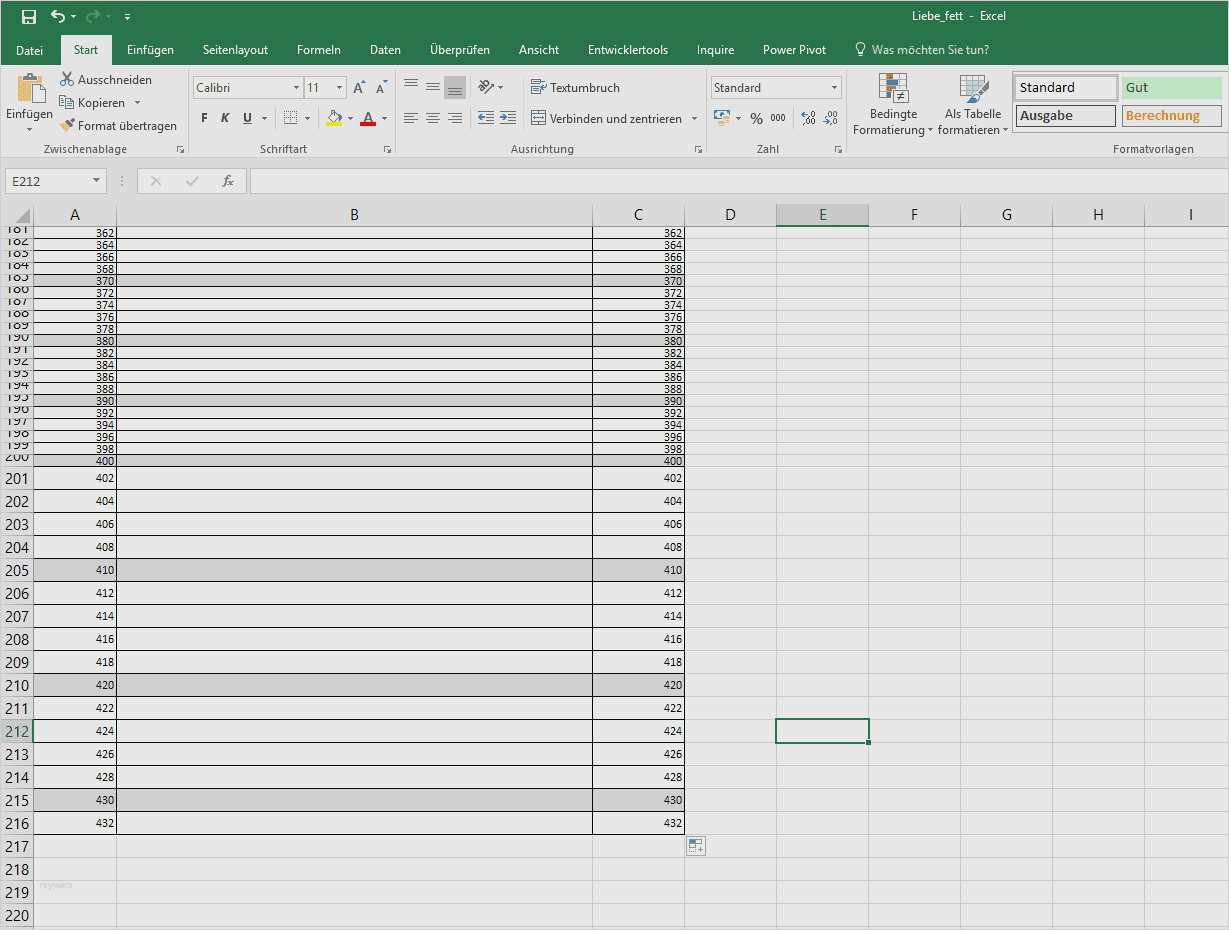Viewport: 1229px width, 930px height.
Task: Click the Auto Fill Options icon below column C
Action: pos(696,846)
